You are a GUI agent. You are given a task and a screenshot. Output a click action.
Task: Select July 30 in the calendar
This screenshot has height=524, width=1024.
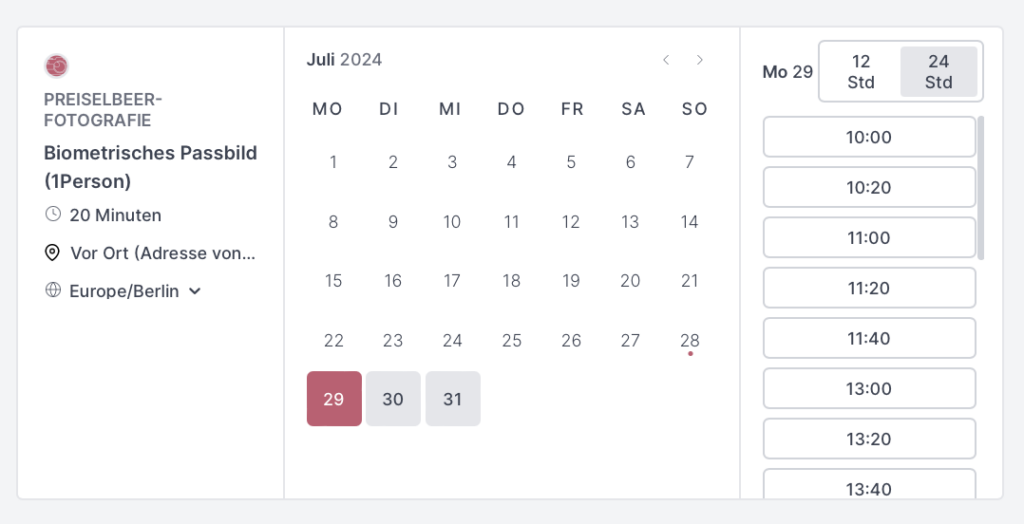[393, 399]
